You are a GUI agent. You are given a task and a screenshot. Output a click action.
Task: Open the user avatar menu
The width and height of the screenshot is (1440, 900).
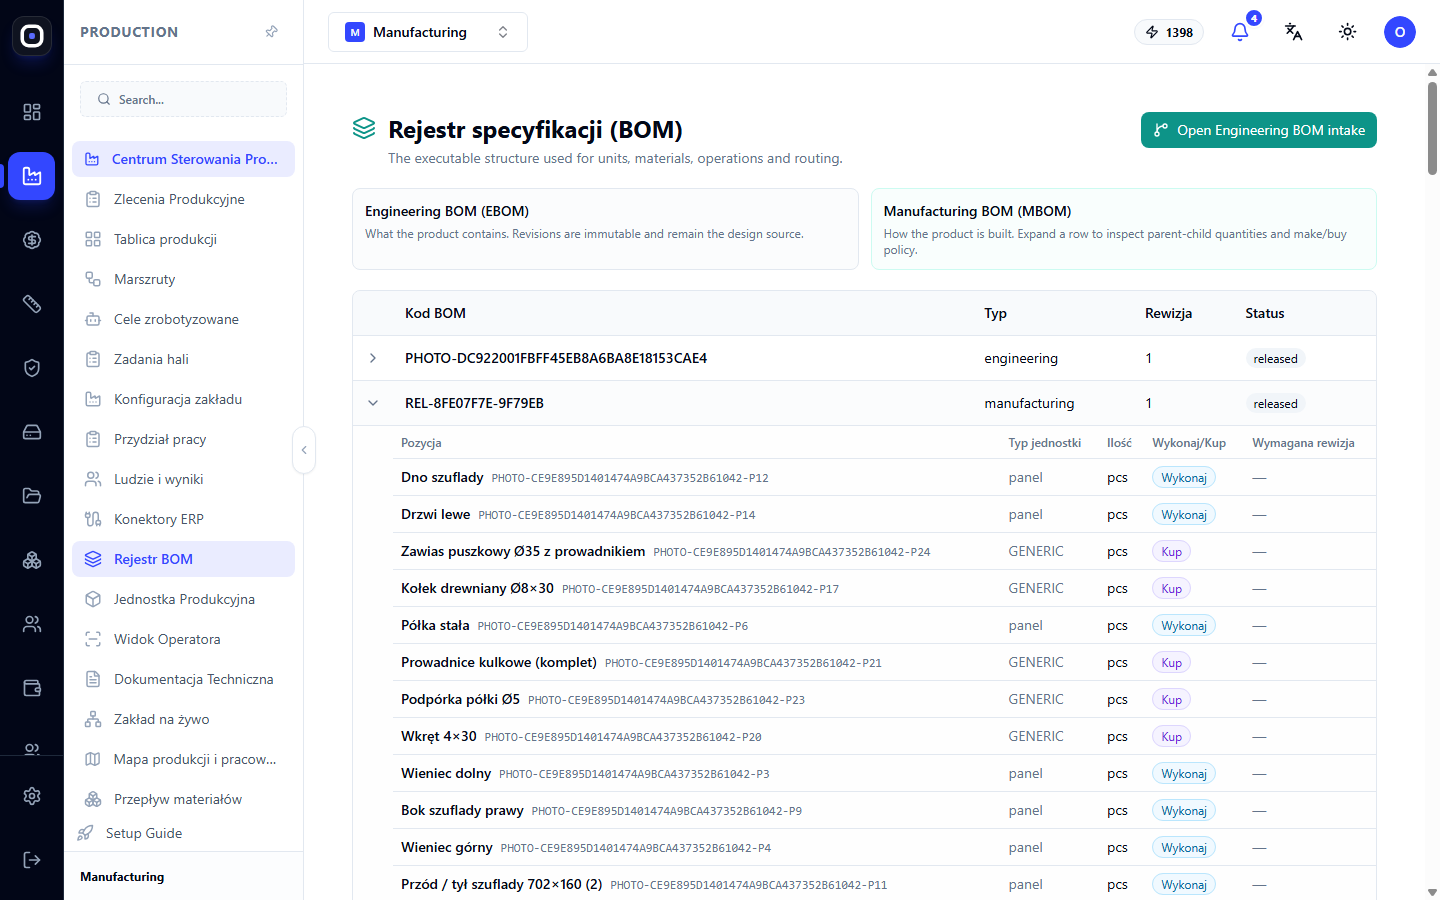(1400, 32)
